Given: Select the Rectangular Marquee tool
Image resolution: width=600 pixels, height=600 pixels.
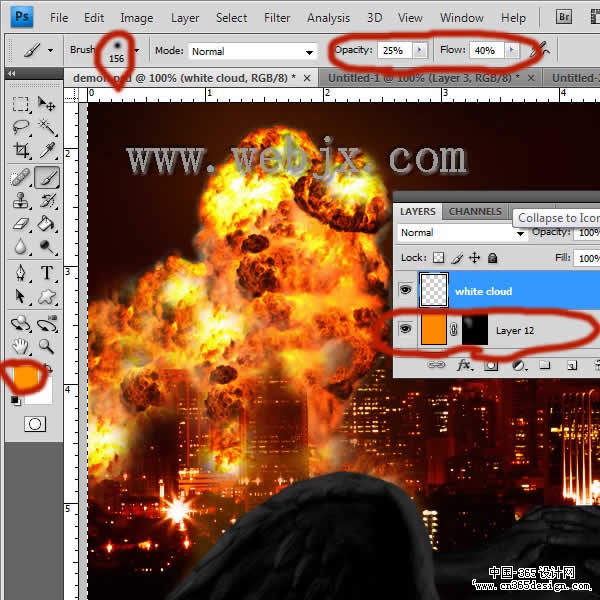Looking at the screenshot, I should point(20,104).
